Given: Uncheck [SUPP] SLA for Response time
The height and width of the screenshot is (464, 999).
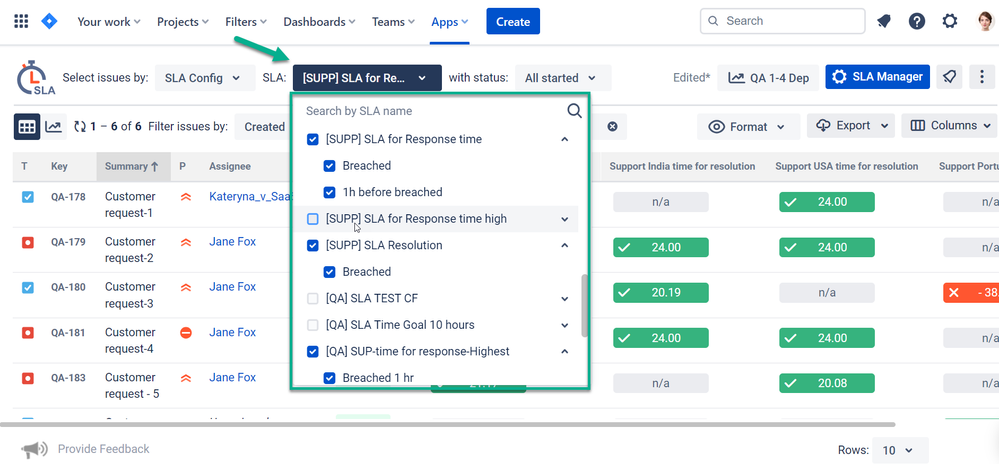Looking at the screenshot, I should 313,139.
